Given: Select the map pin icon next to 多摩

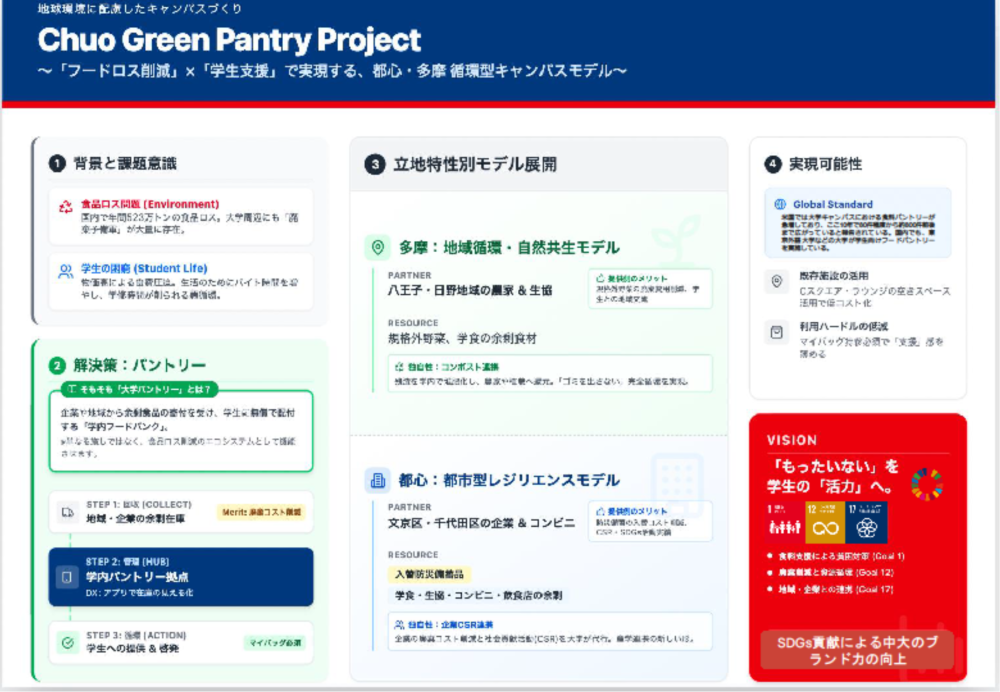Looking at the screenshot, I should pyautogui.click(x=377, y=247).
